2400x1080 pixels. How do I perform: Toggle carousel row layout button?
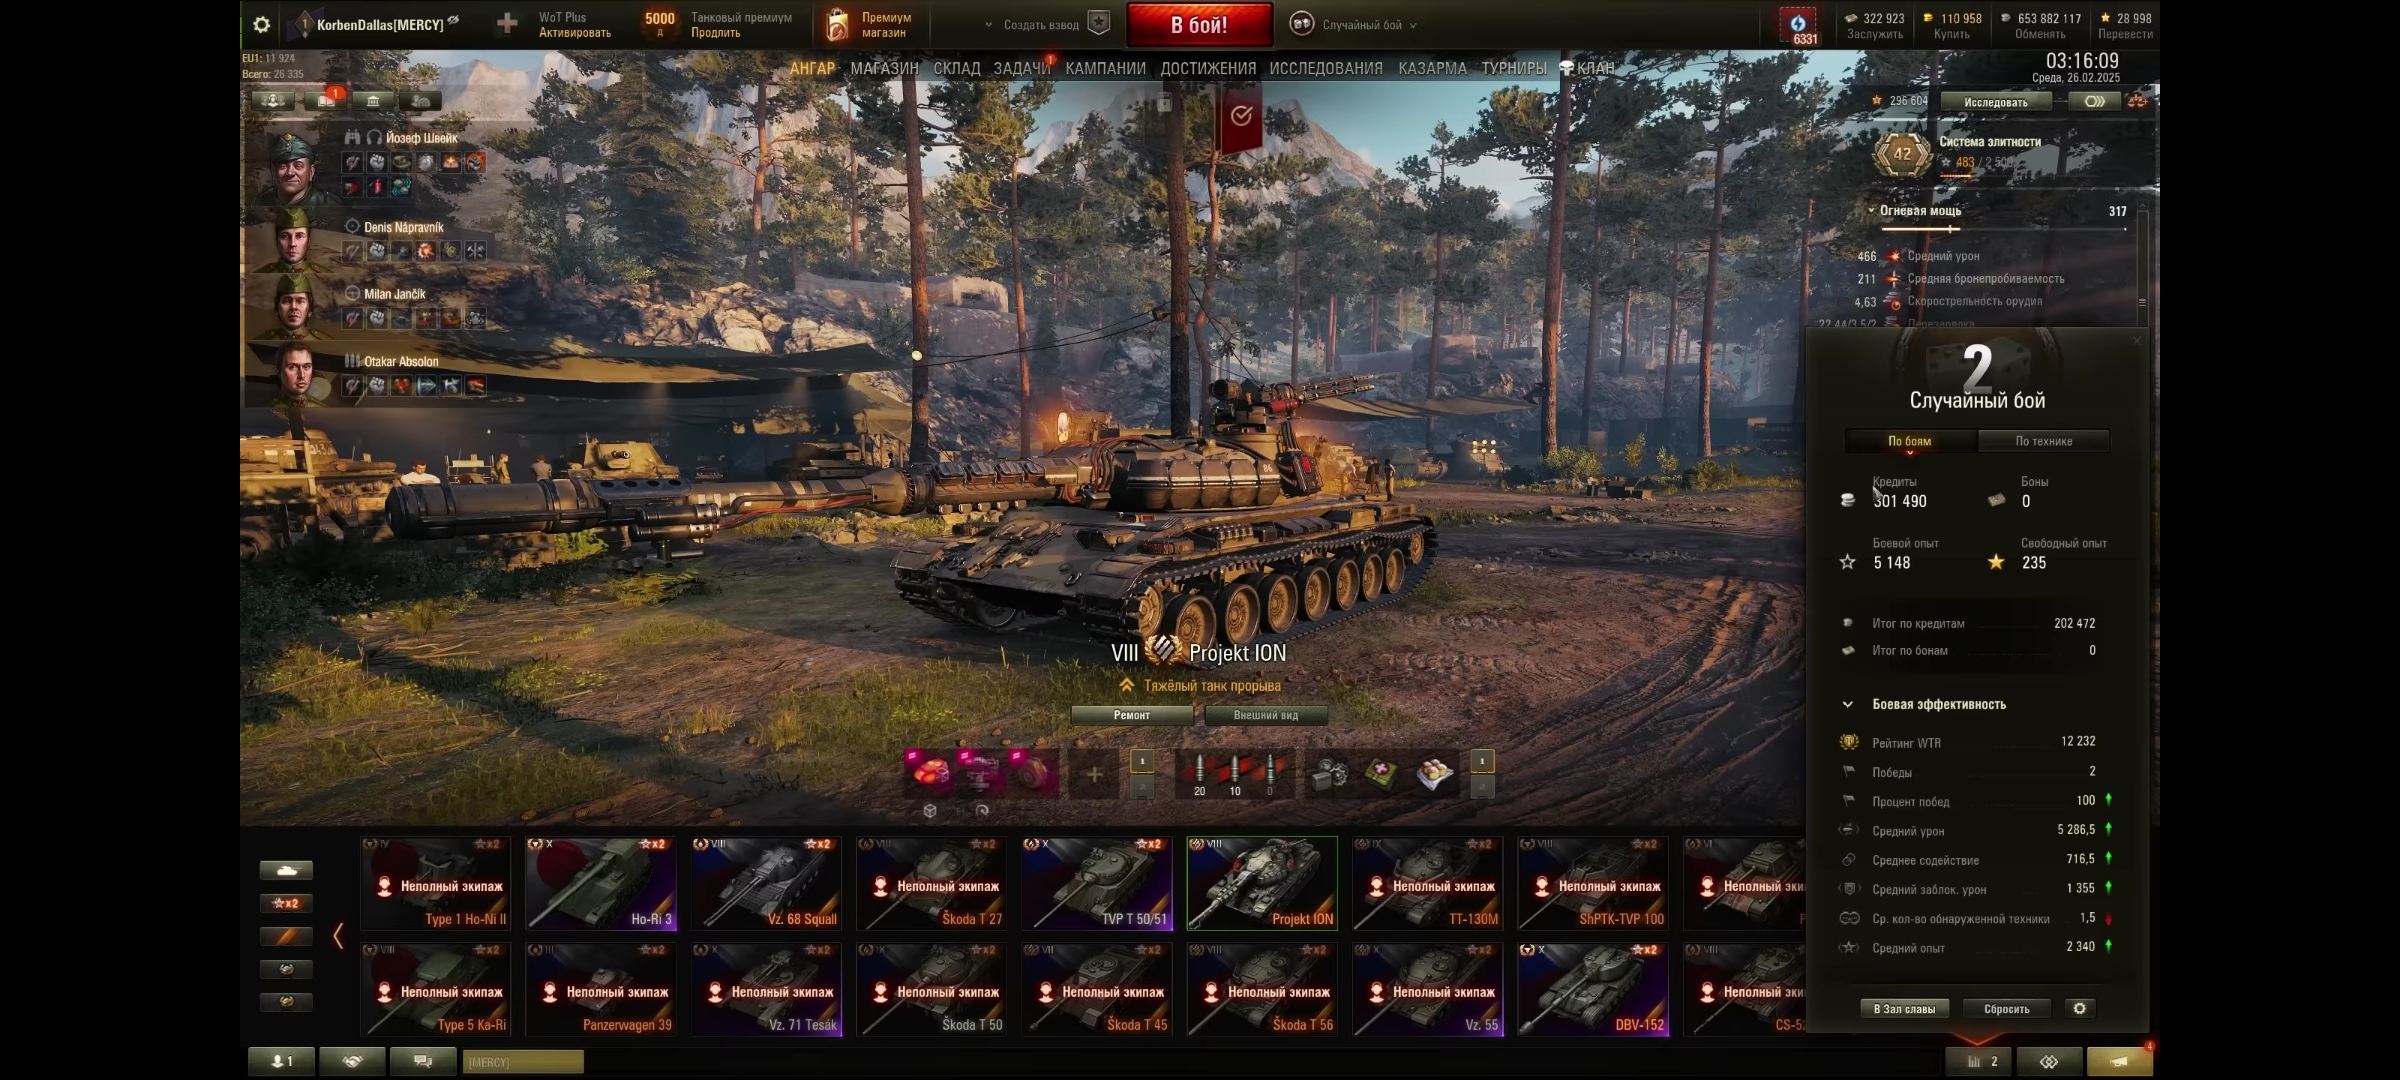coord(286,870)
